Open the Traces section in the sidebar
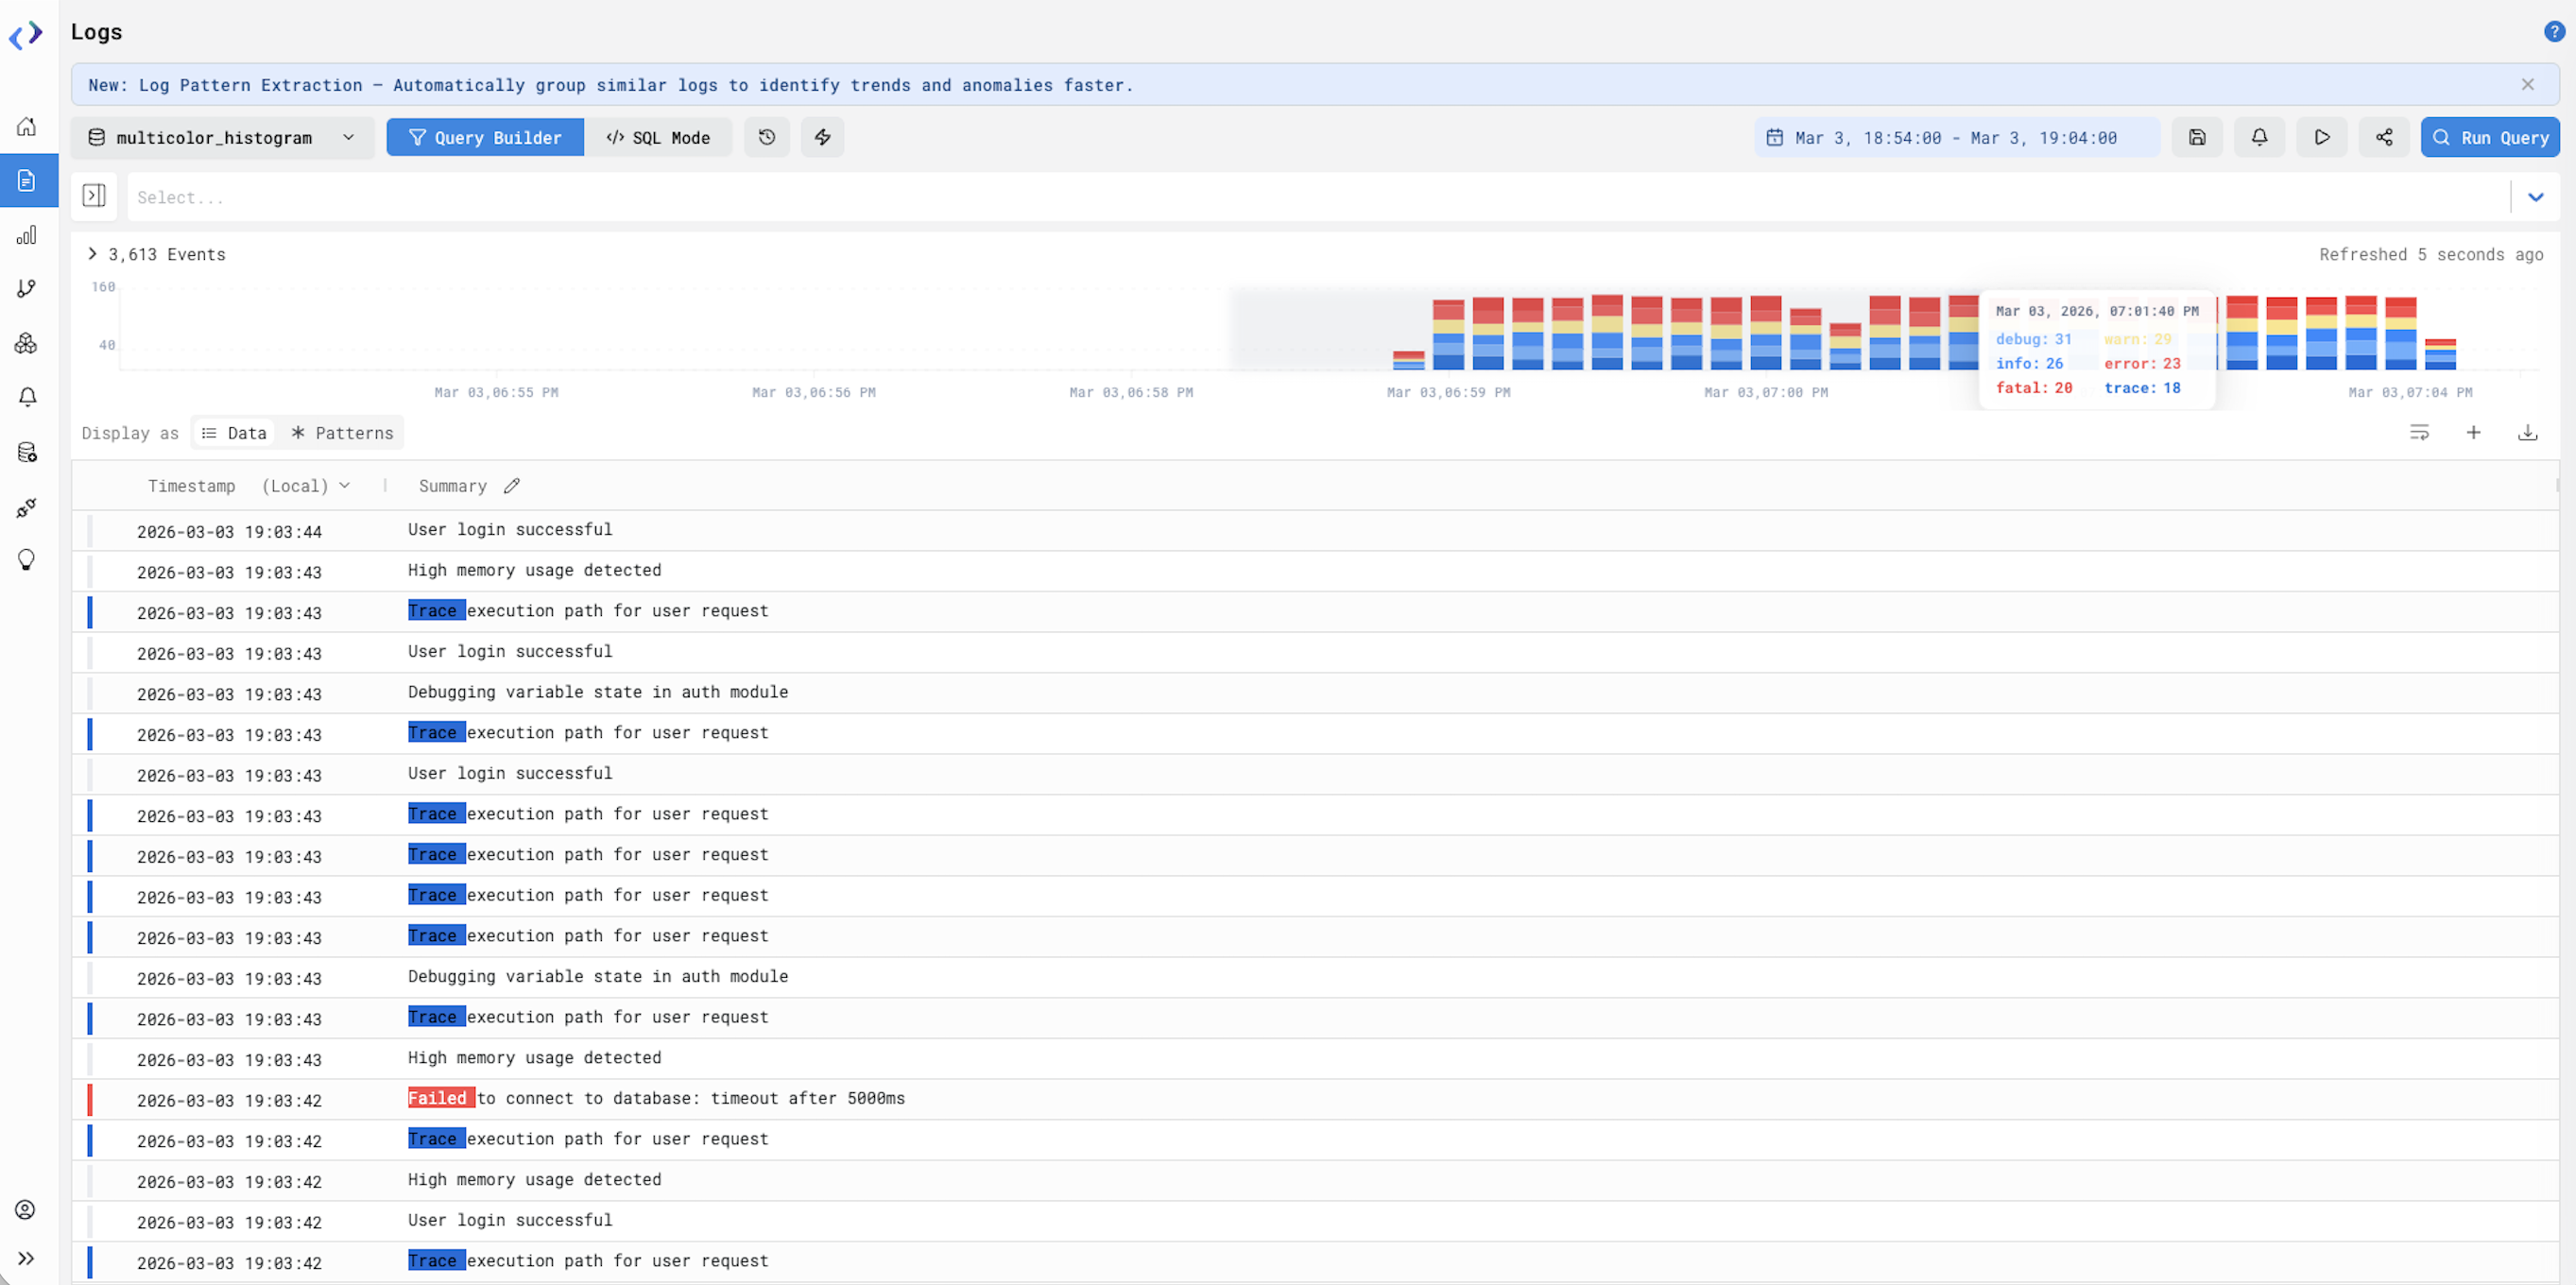The image size is (2576, 1285). click(x=27, y=288)
